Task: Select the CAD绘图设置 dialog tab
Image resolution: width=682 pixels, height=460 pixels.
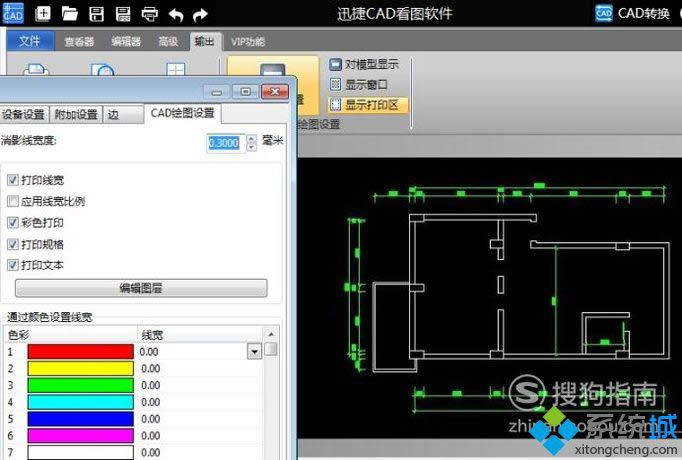Action: (182, 113)
